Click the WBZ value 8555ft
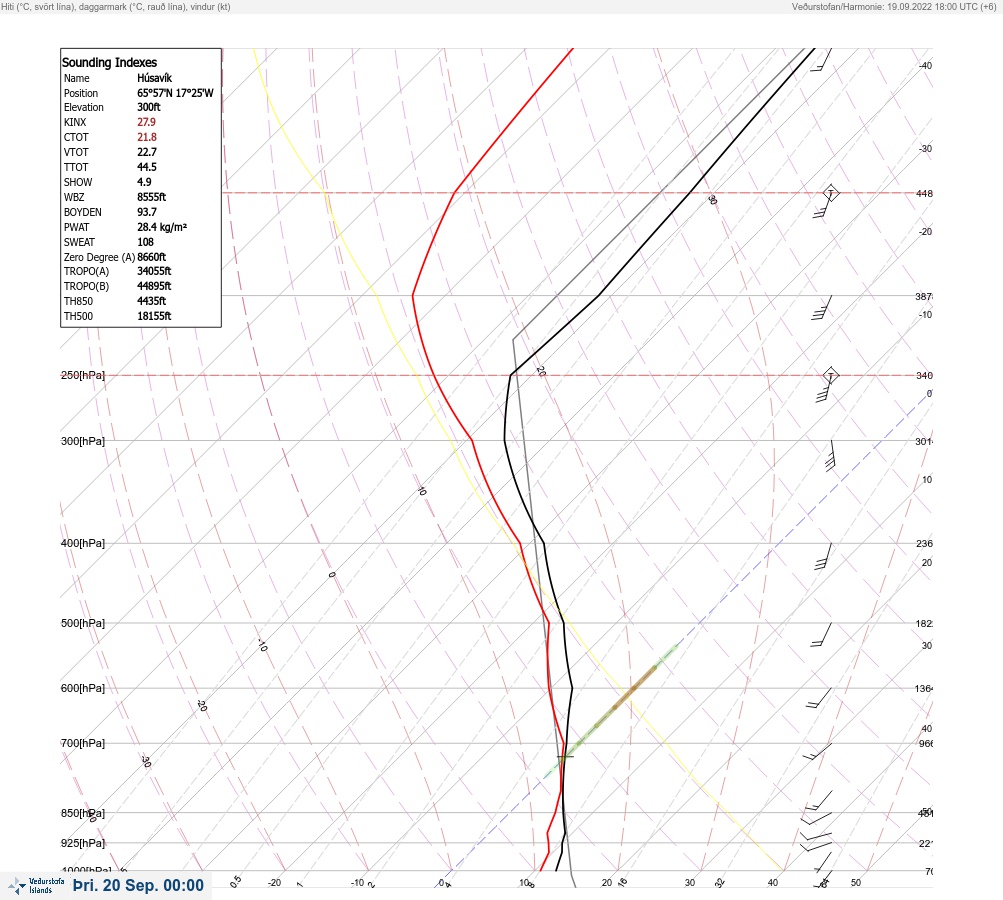This screenshot has height=900, width=1003. [x=152, y=197]
